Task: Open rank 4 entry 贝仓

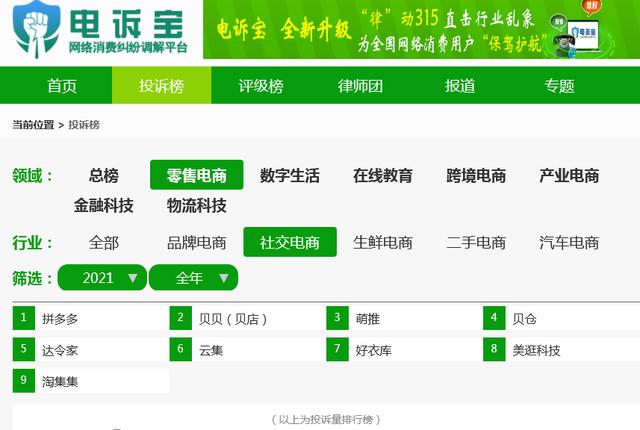Action: pos(561,318)
